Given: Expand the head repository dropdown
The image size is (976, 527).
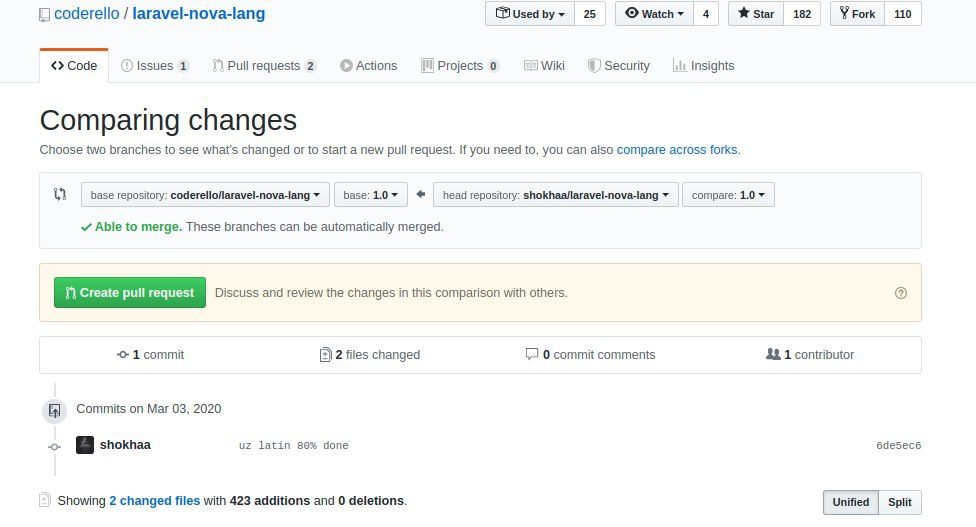Looking at the screenshot, I should click(x=556, y=195).
